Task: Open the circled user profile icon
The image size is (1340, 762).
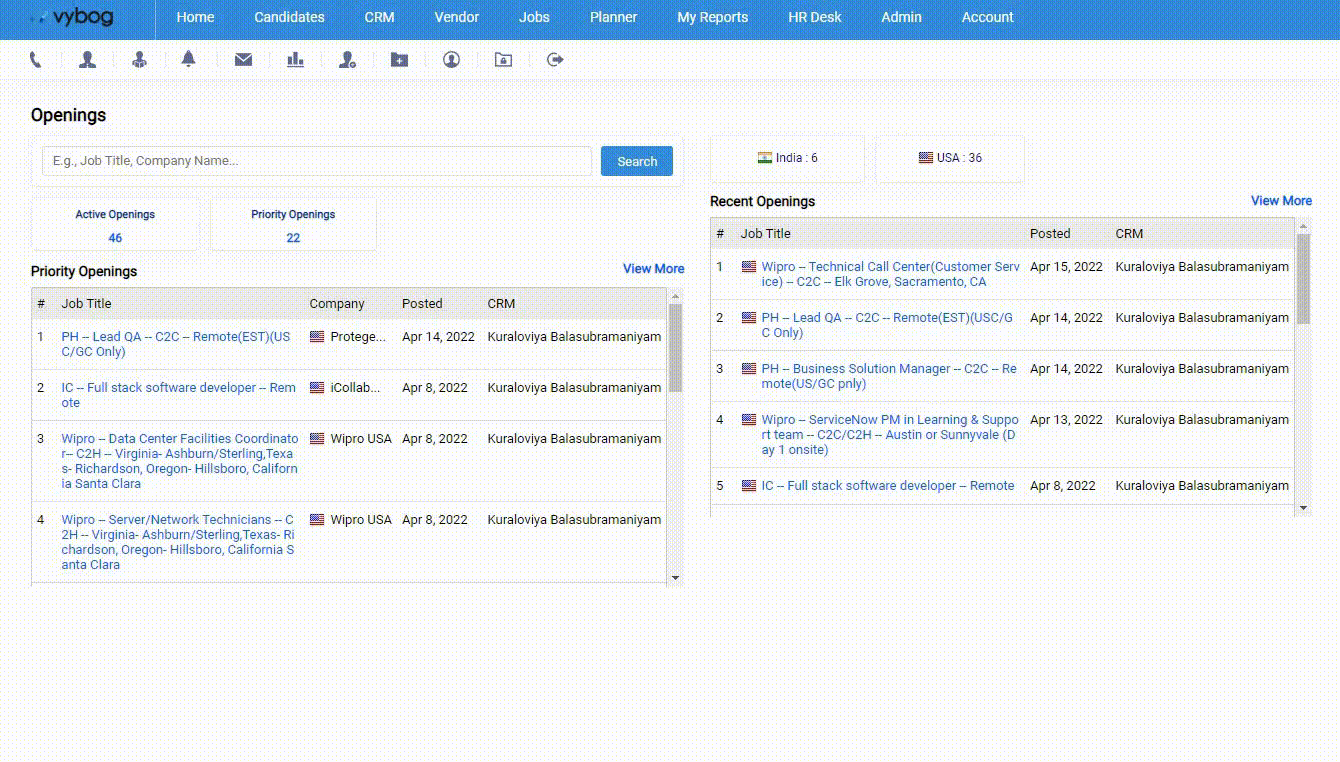Action: point(451,60)
